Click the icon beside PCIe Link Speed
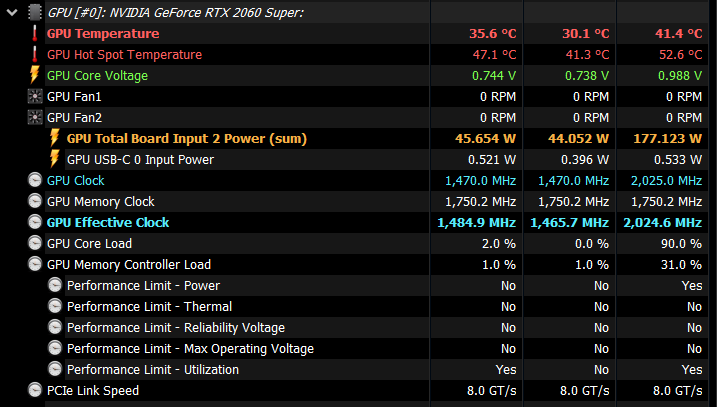The image size is (717, 407). click(35, 391)
